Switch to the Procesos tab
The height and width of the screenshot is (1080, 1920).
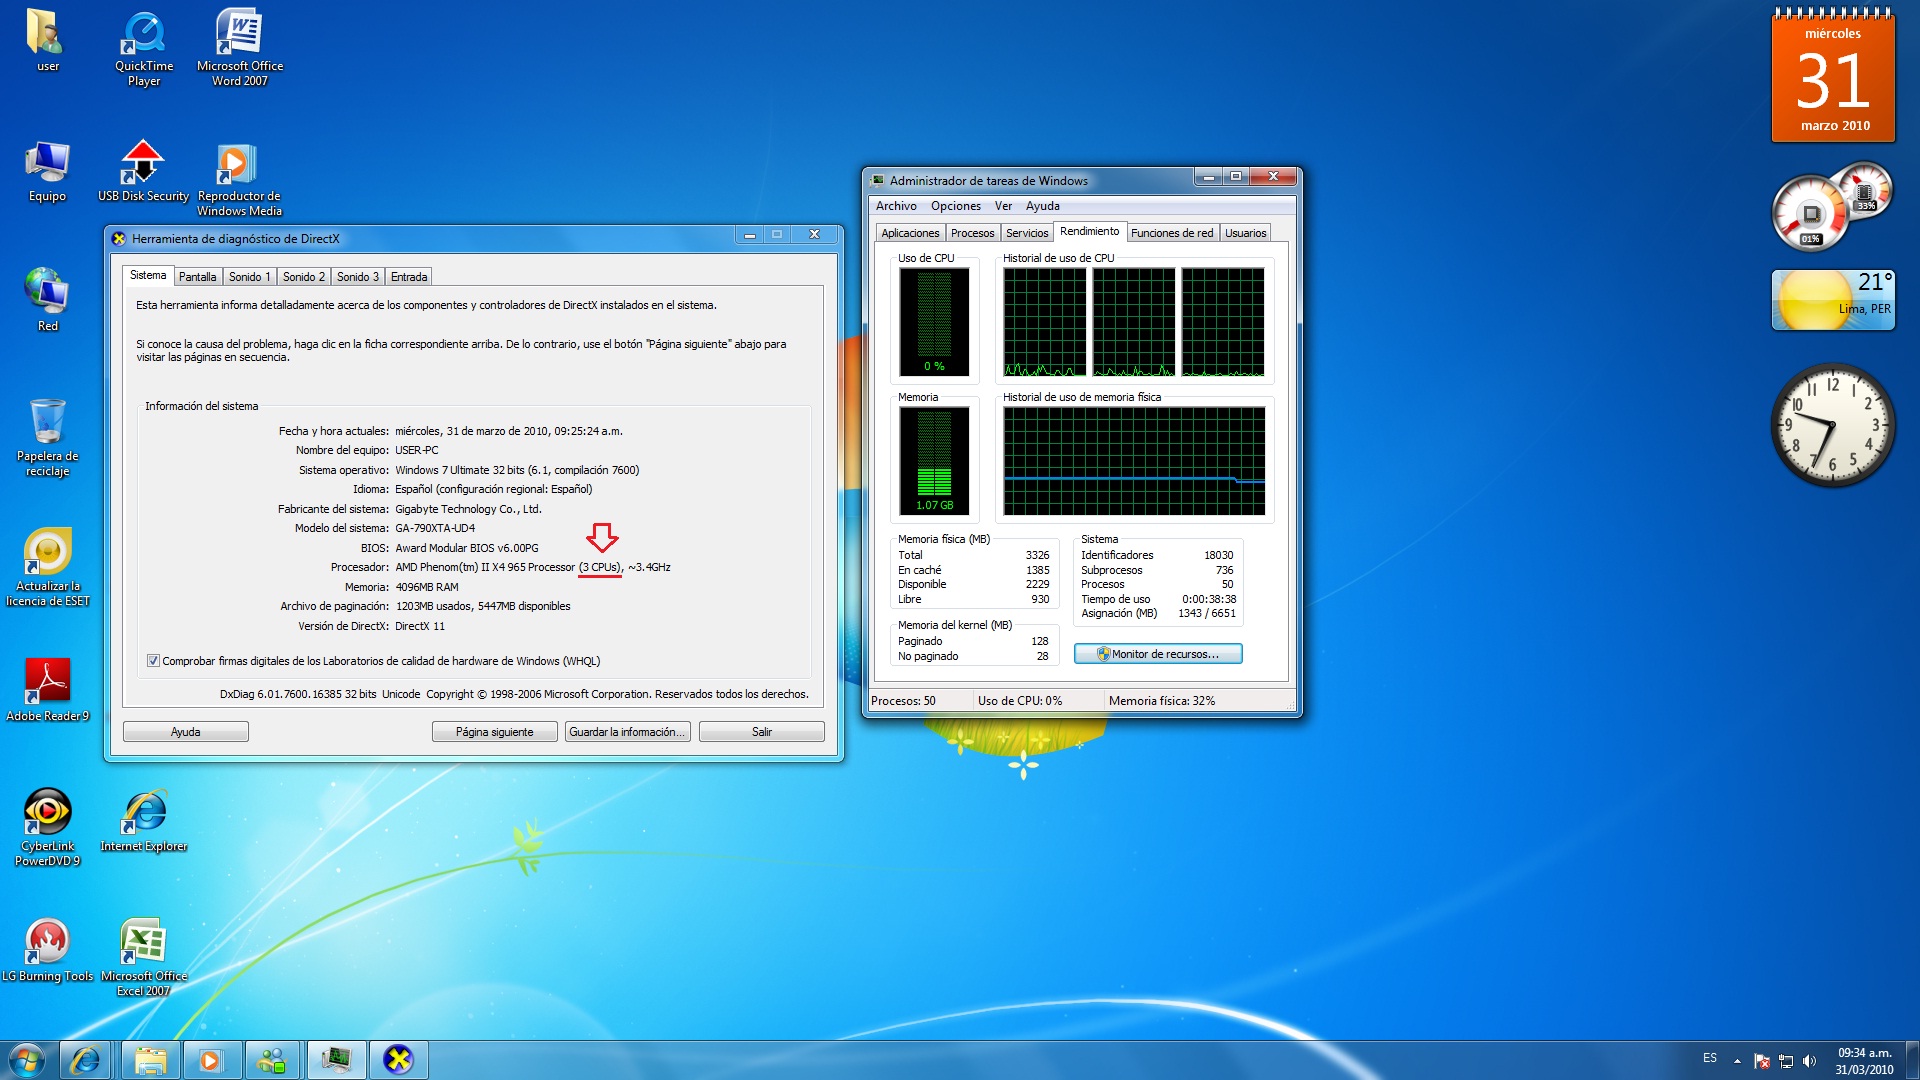[972, 233]
